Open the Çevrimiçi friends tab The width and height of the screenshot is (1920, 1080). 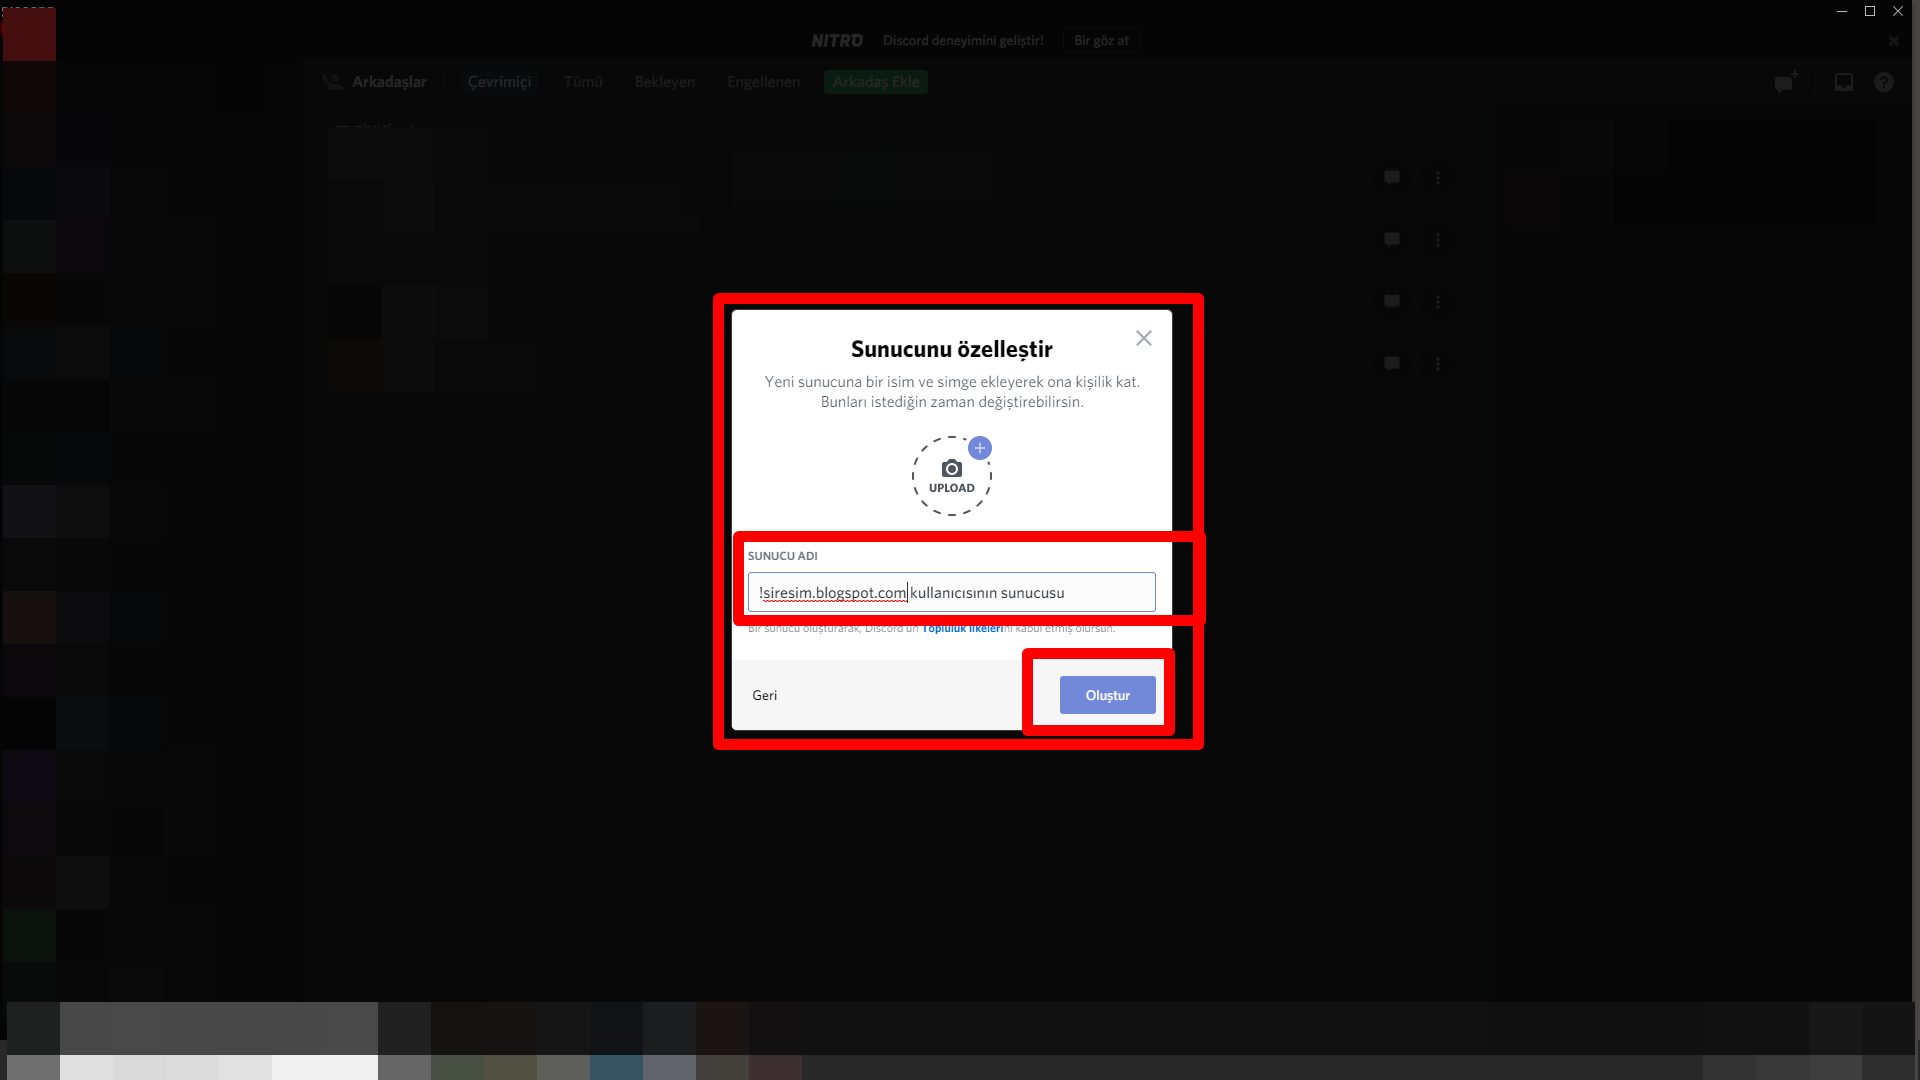point(499,82)
